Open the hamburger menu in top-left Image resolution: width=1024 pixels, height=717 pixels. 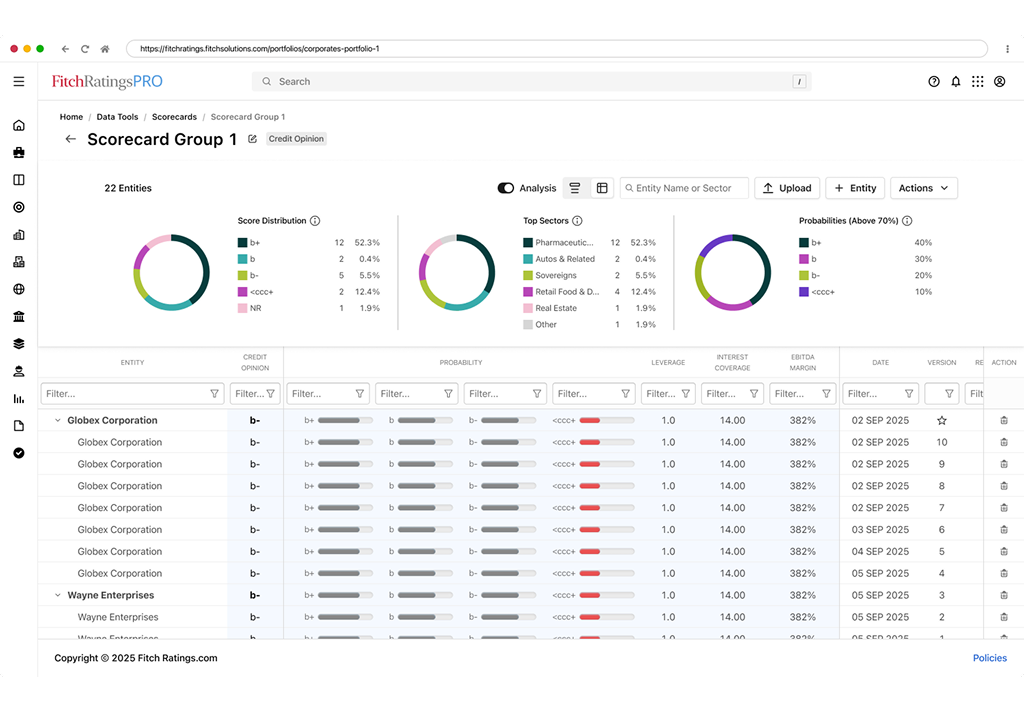click(x=19, y=82)
